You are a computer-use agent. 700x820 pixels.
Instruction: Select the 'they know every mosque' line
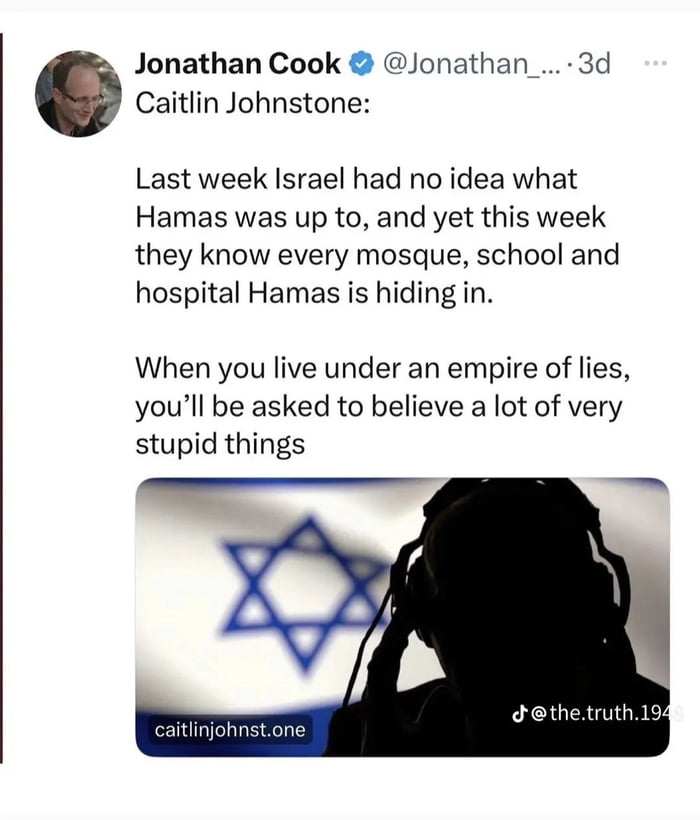pyautogui.click(x=377, y=254)
